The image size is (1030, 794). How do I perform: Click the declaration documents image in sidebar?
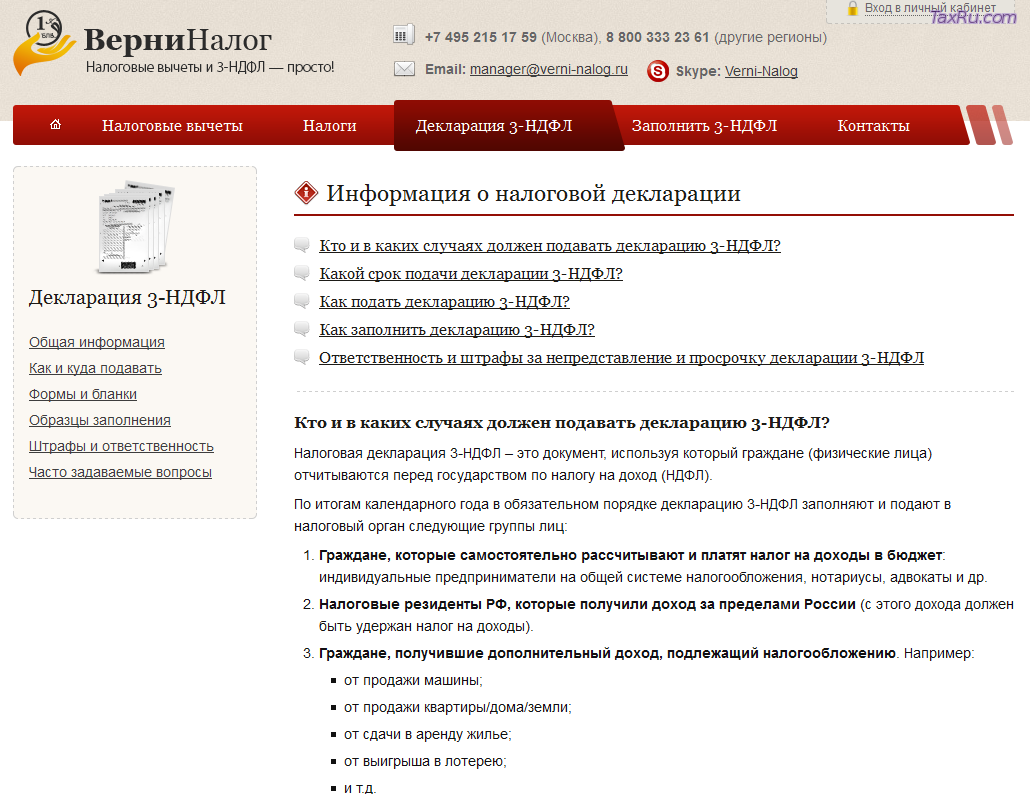(x=134, y=228)
